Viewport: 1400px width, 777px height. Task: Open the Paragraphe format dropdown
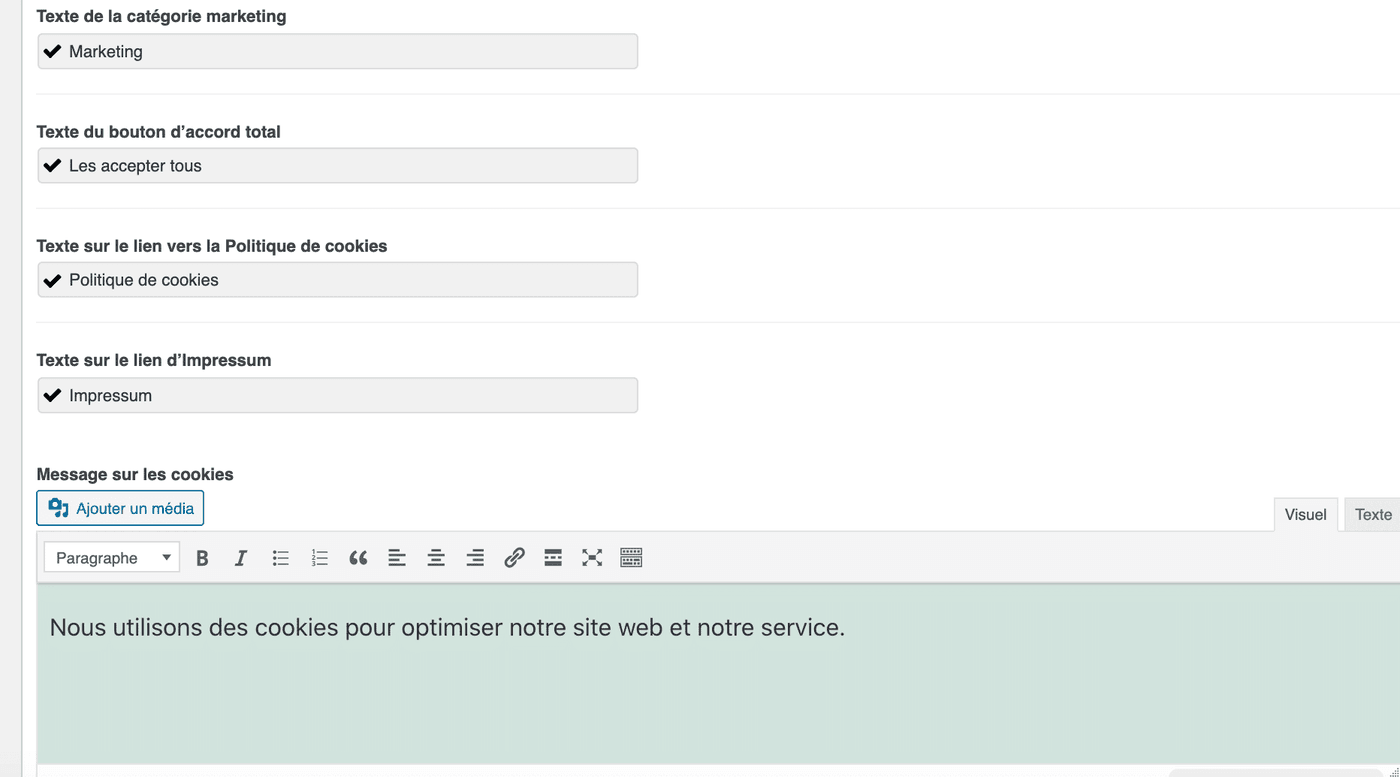[x=112, y=558]
